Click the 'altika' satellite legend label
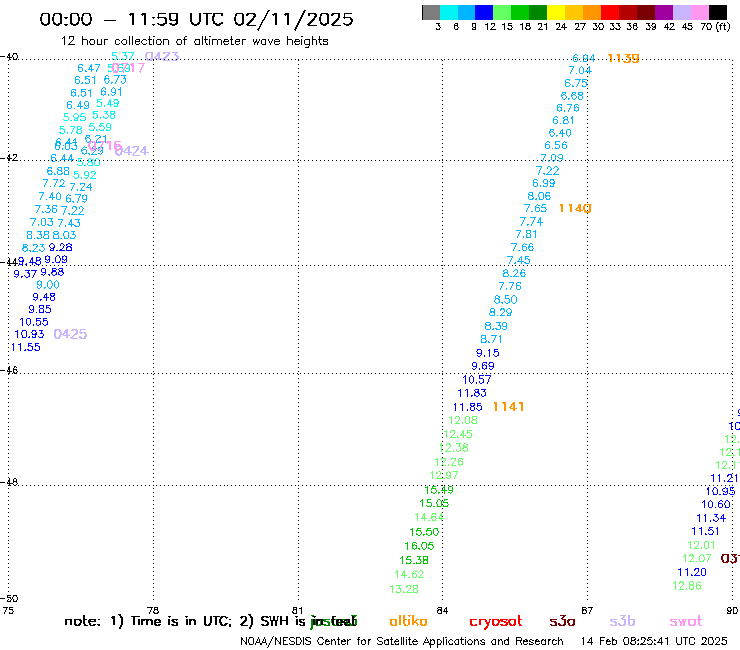The width and height of the screenshot is (740, 650). [x=408, y=621]
